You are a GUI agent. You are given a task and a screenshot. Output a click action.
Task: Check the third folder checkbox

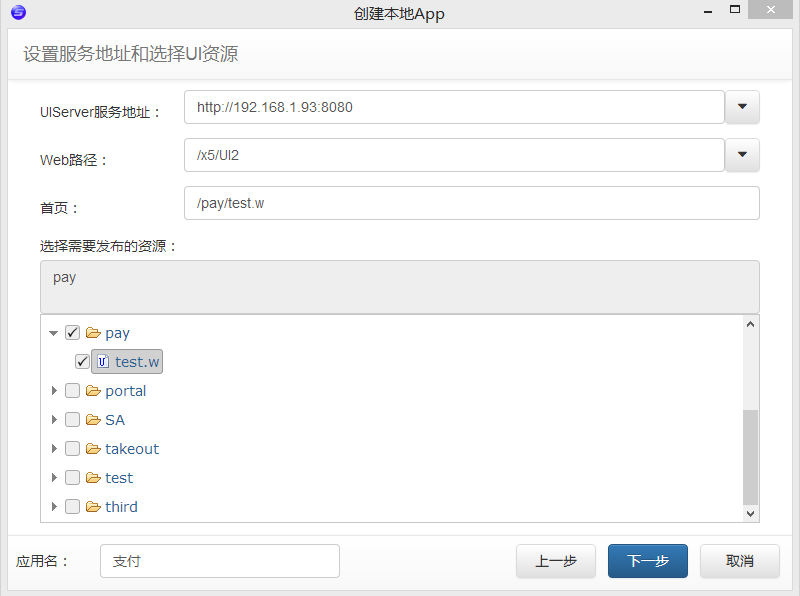(x=72, y=507)
